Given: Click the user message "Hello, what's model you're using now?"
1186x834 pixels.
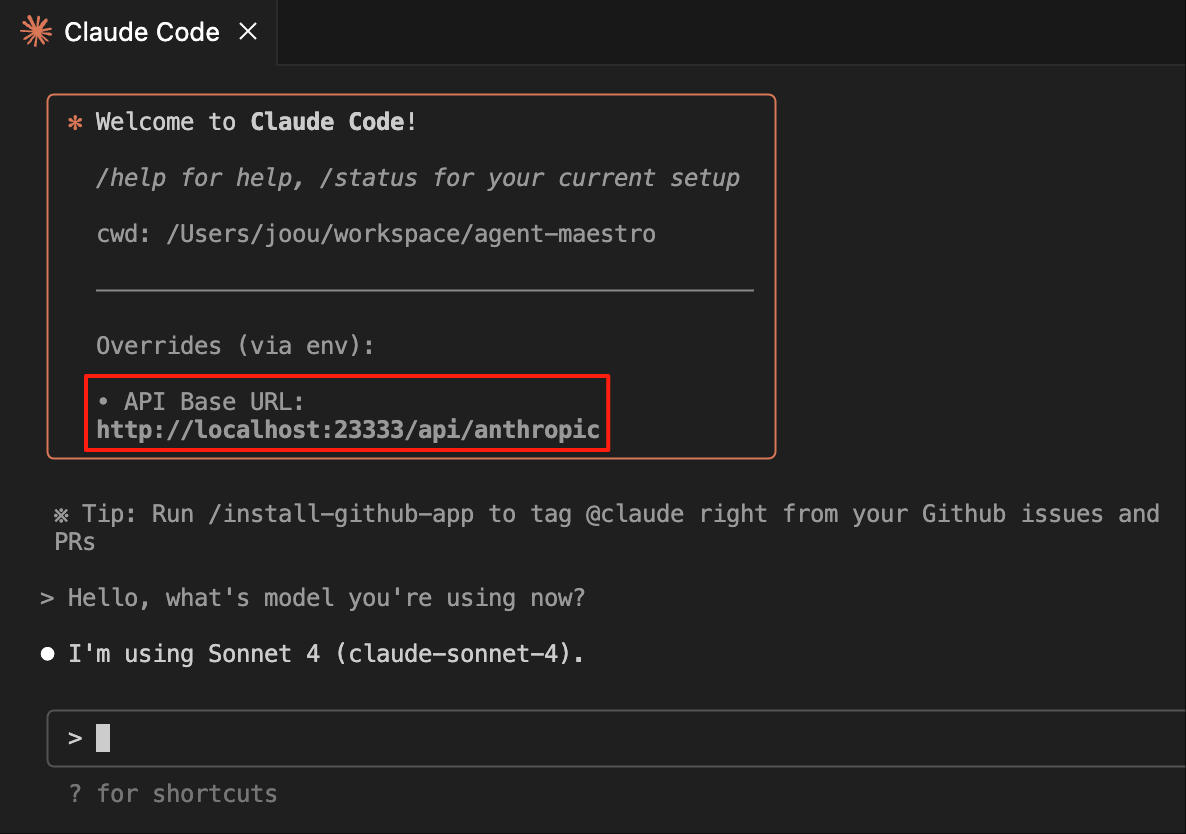Looking at the screenshot, I should click(326, 598).
